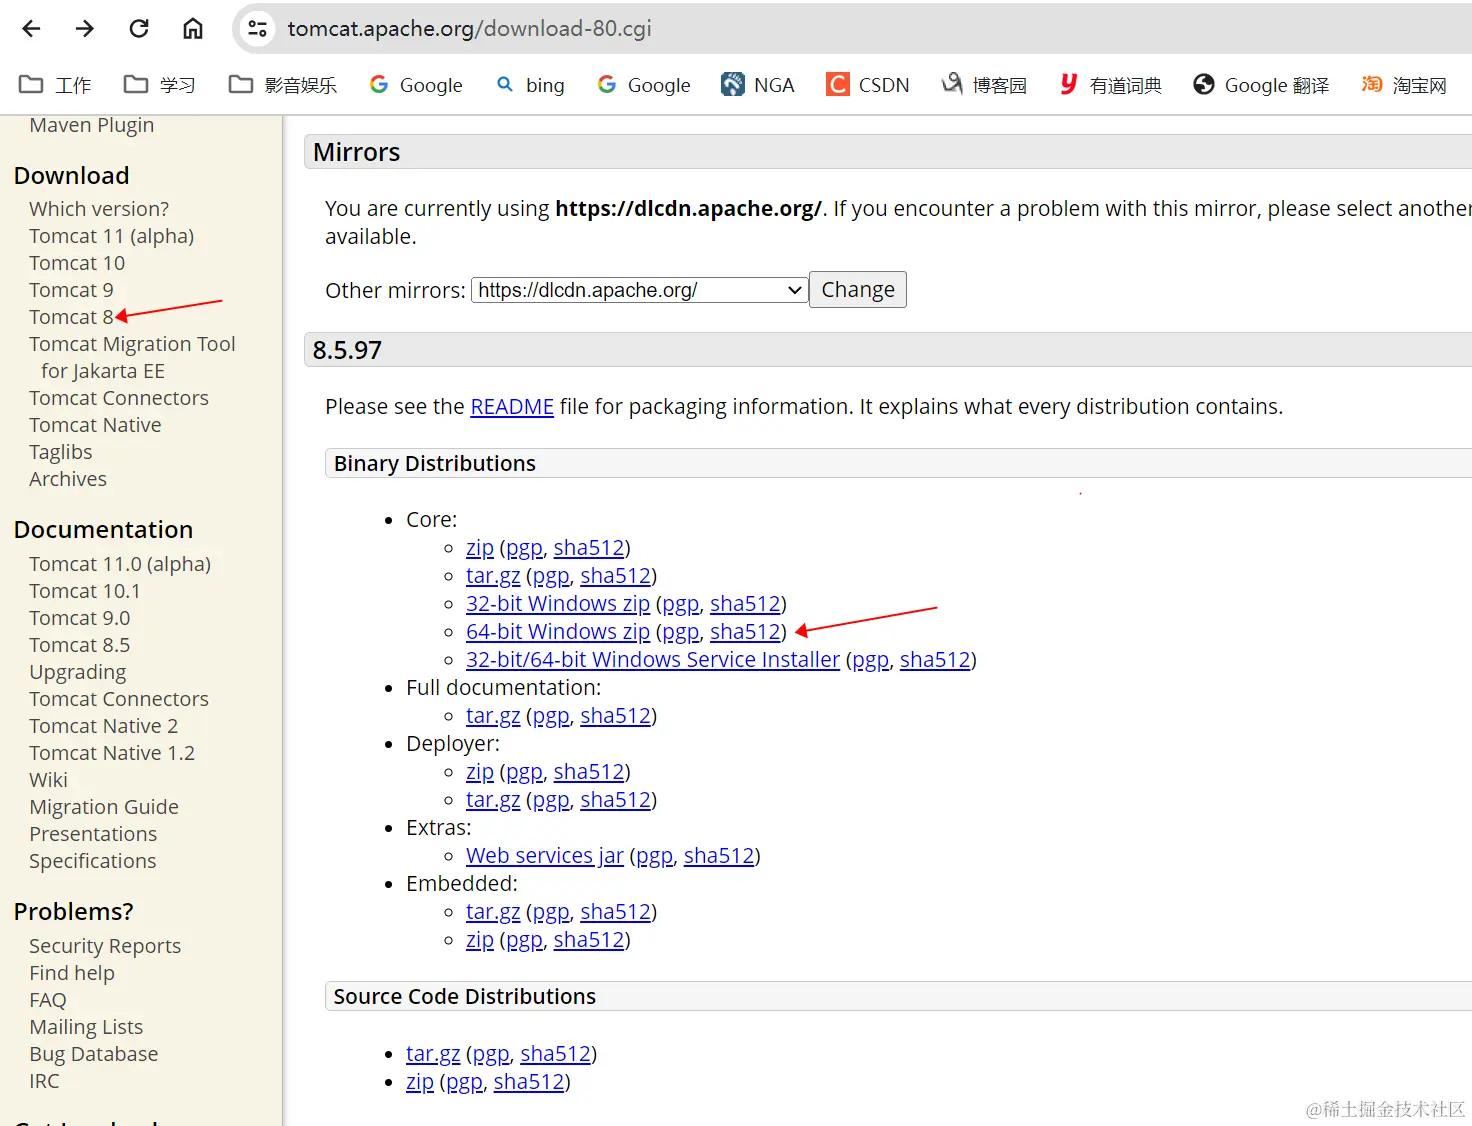Open the 有道词典 bookmark
The height and width of the screenshot is (1126, 1472).
[x=1110, y=85]
